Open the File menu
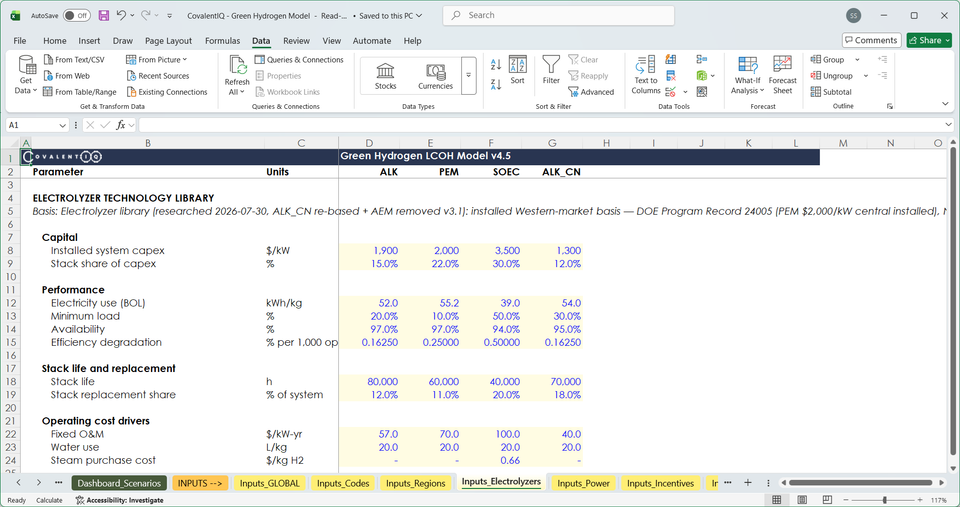The image size is (960, 507). click(20, 40)
